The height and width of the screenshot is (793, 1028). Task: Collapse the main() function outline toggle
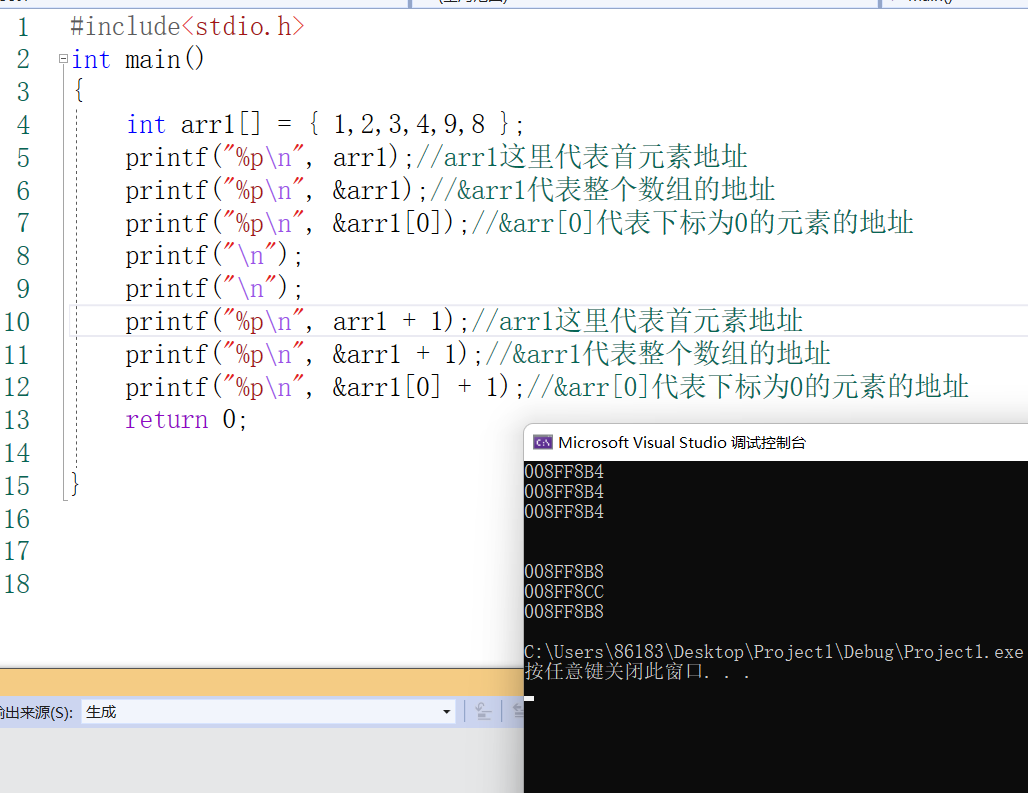(64, 59)
